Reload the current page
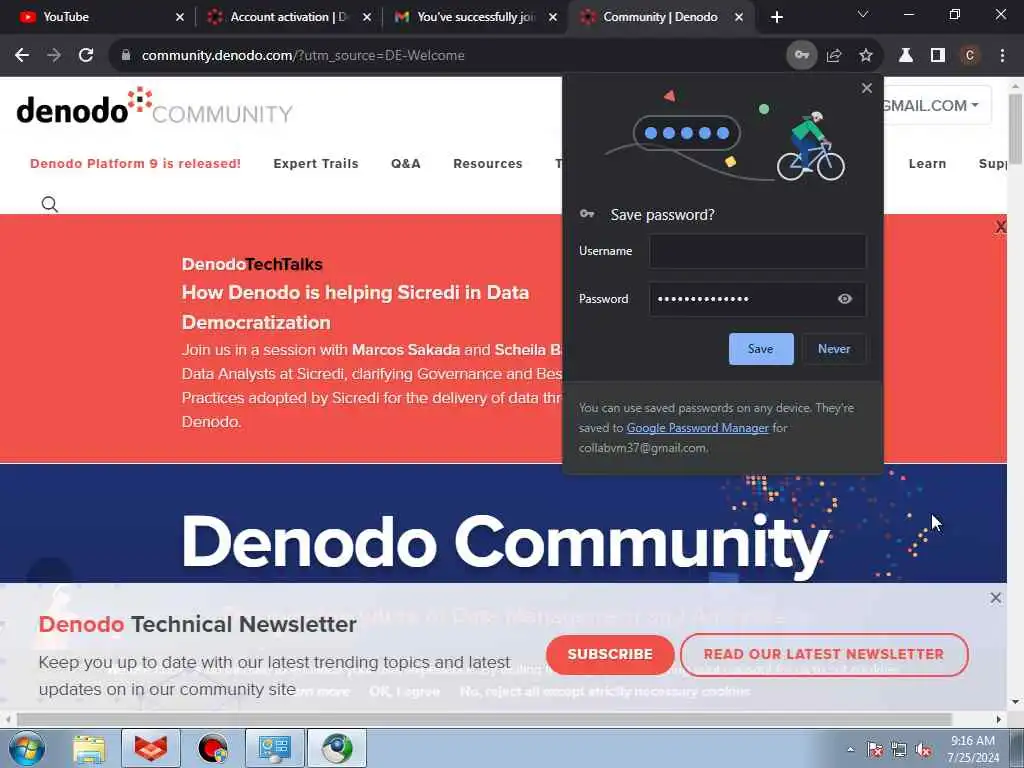The width and height of the screenshot is (1024, 768). pyautogui.click(x=86, y=56)
